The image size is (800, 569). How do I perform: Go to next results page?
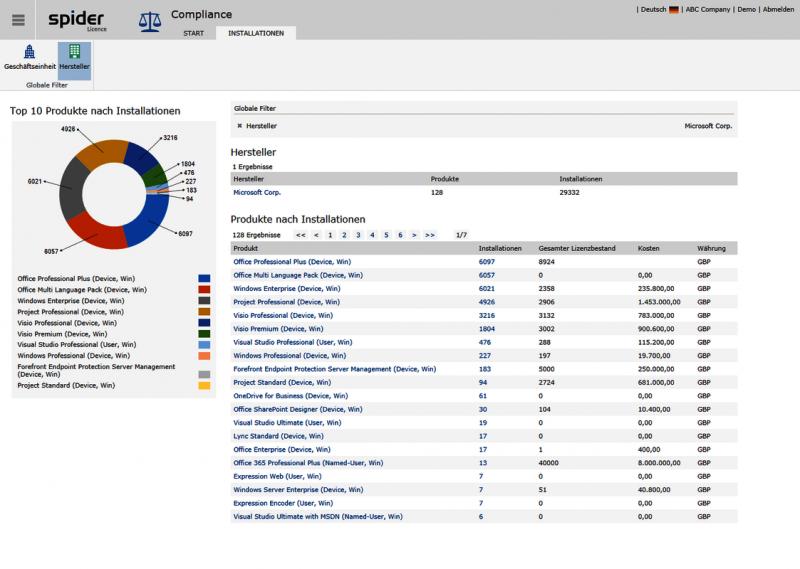[414, 235]
